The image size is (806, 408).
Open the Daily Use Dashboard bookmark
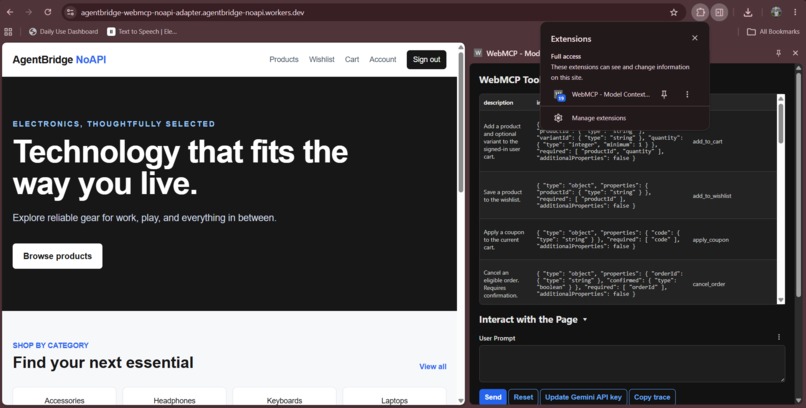63,32
